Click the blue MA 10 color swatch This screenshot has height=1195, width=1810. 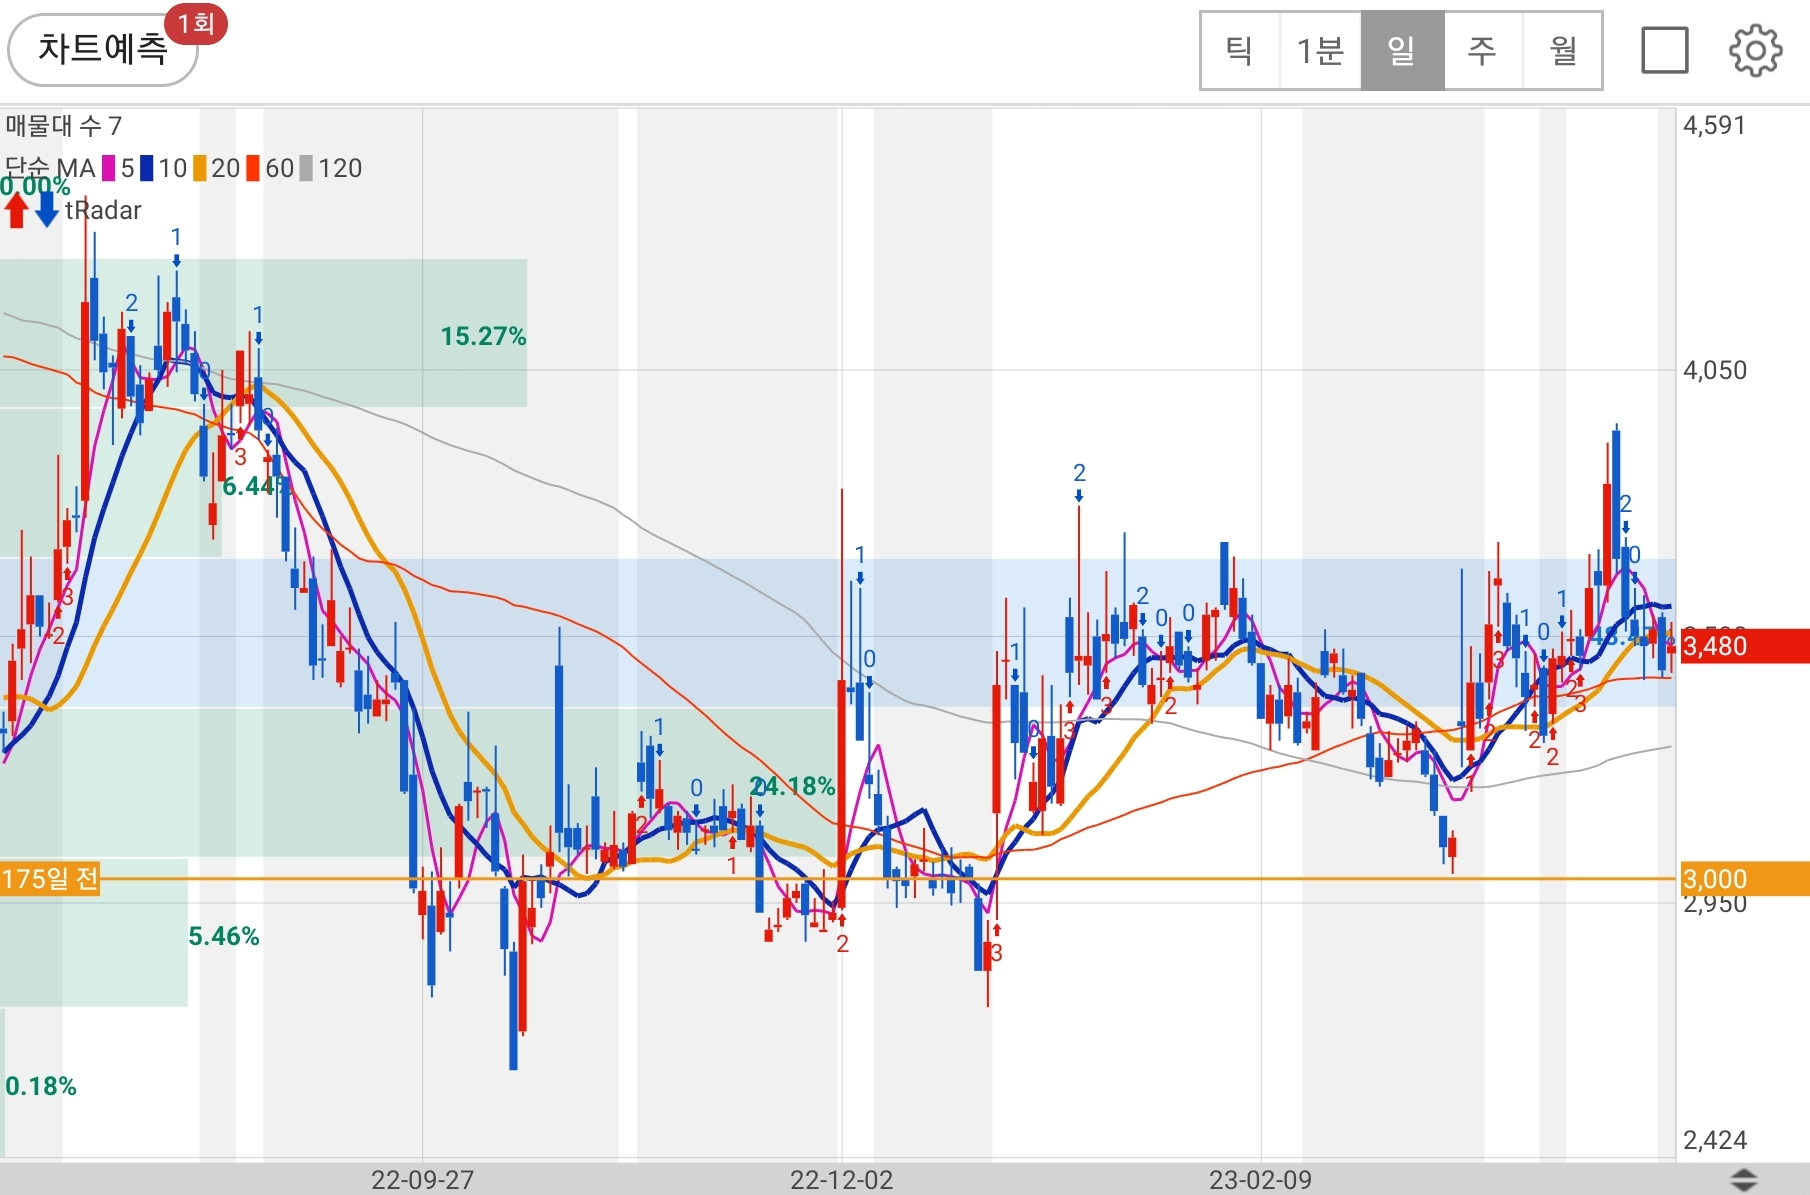(146, 168)
